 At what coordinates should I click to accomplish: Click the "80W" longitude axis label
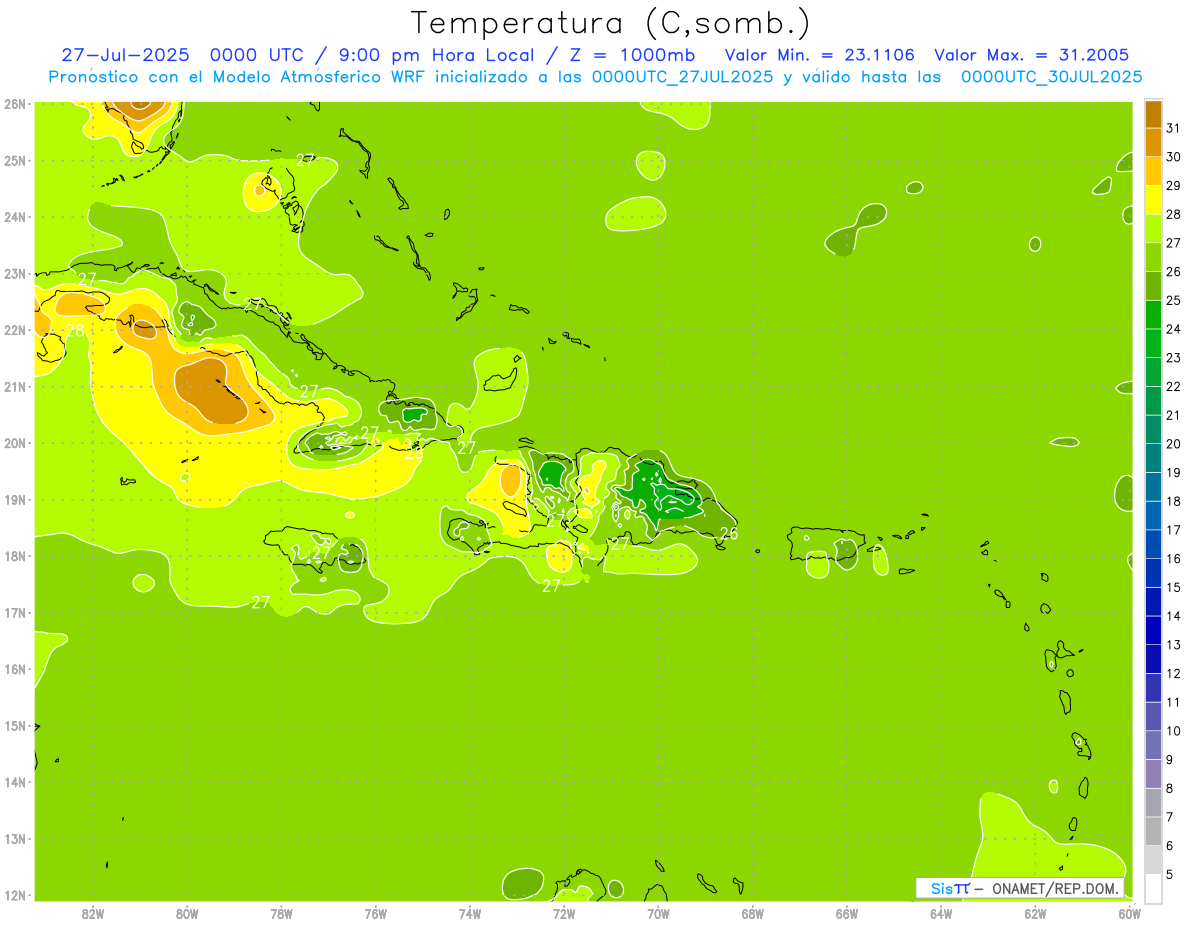point(187,913)
